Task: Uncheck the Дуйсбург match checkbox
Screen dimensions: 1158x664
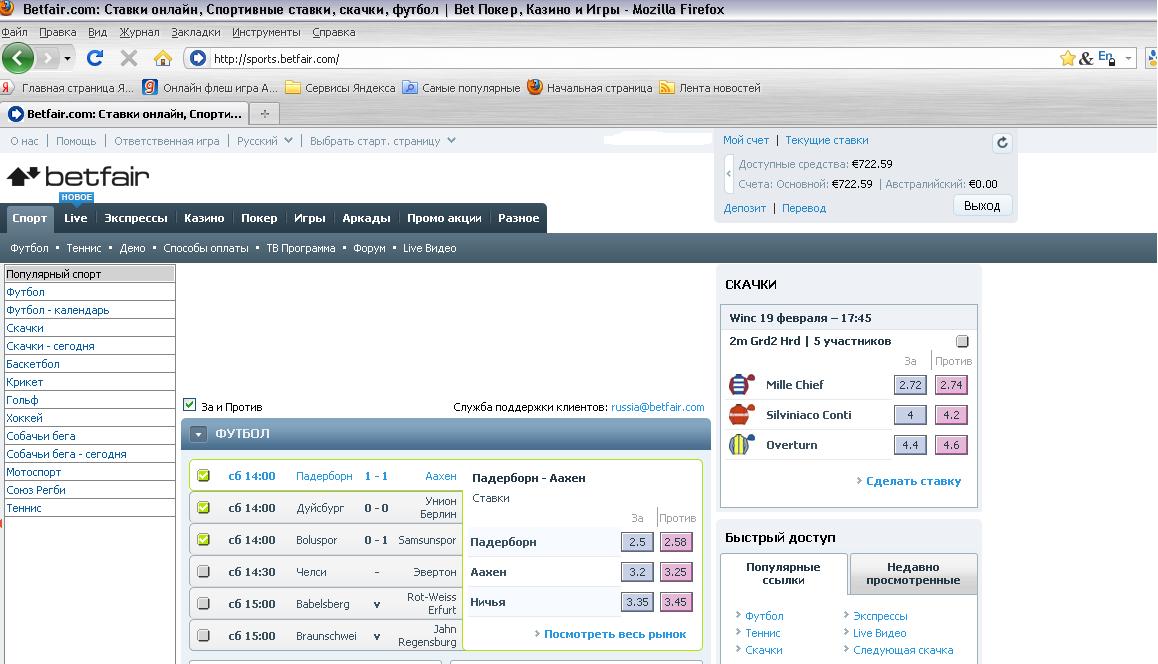Action: click(x=203, y=507)
